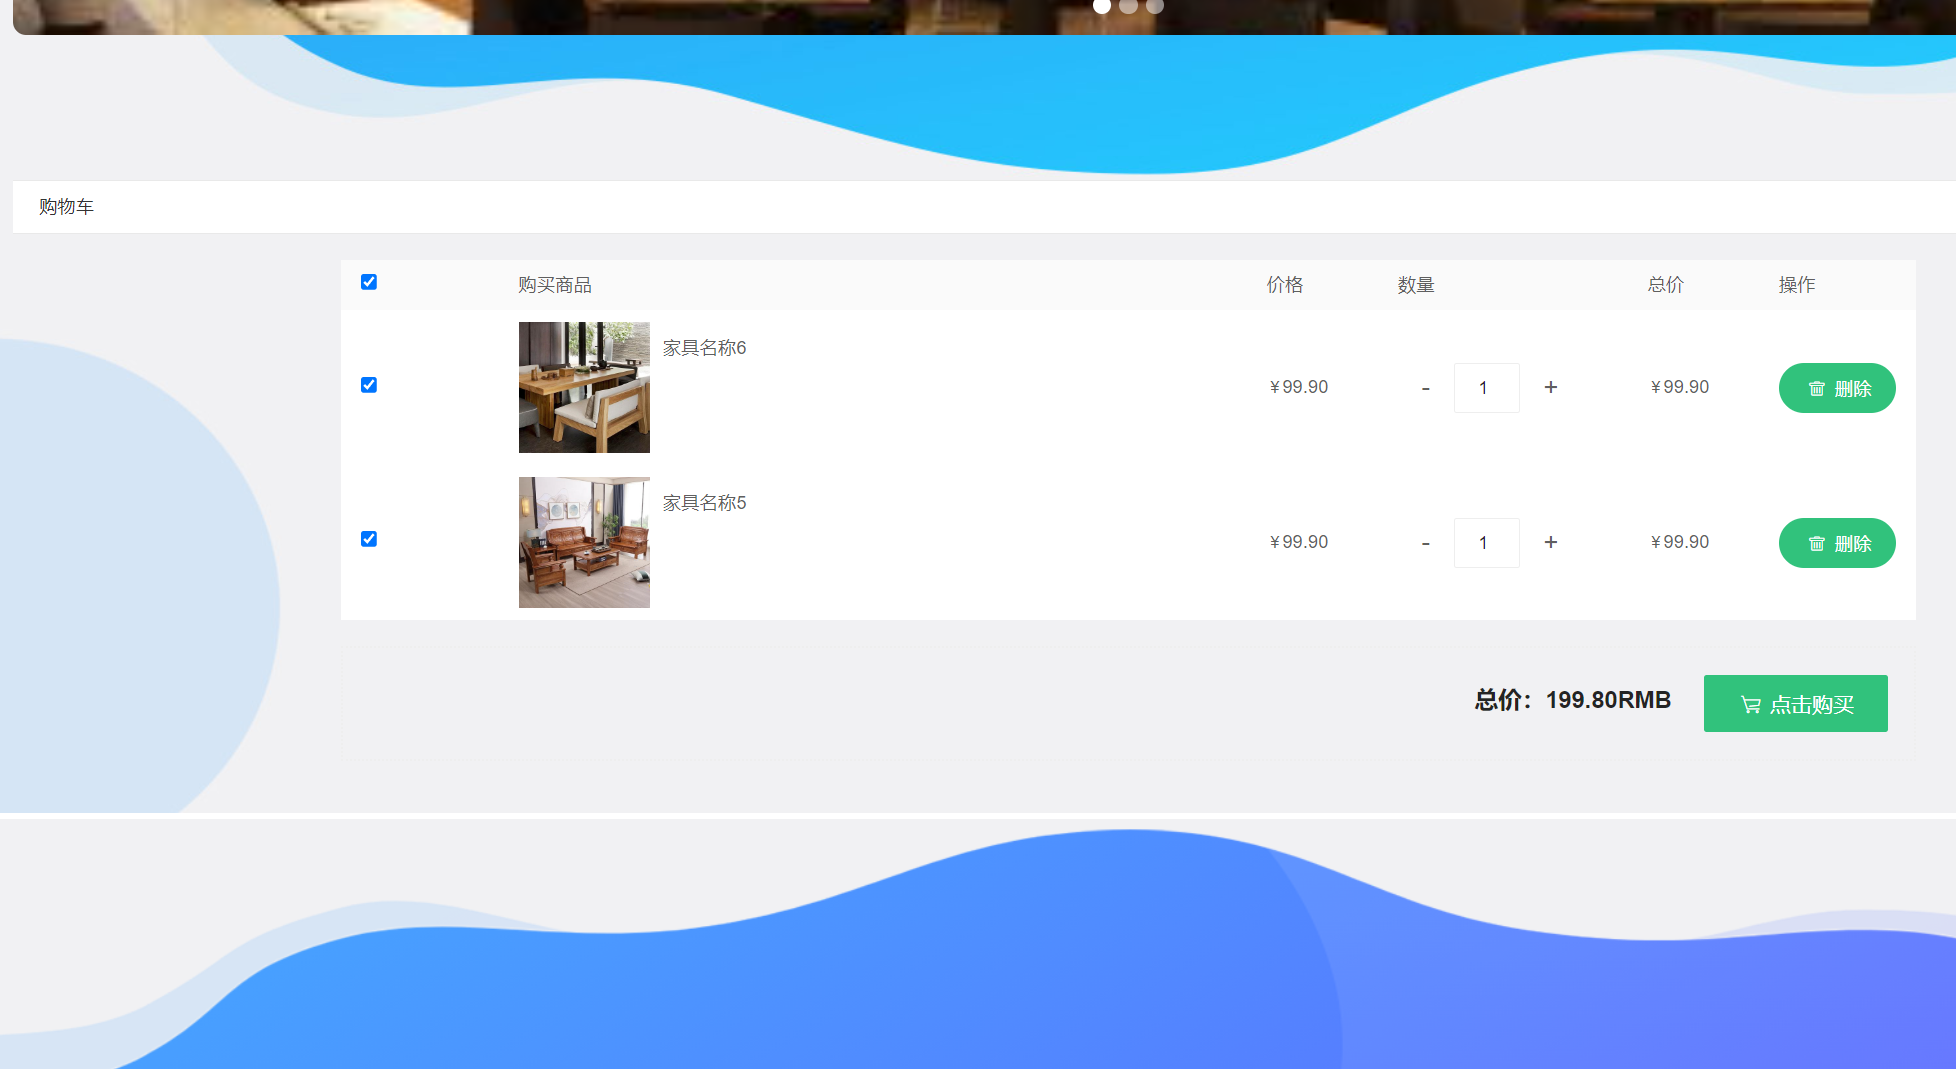Decrease quantity of 家具名称6 with minus
1956x1069 pixels.
pos(1425,388)
